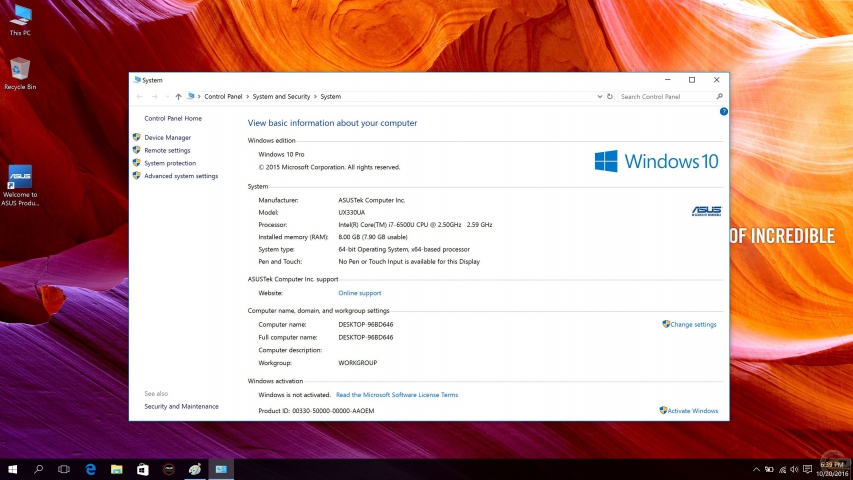Click the shield icon beside Remote settings
This screenshot has height=480, width=853.
(137, 150)
